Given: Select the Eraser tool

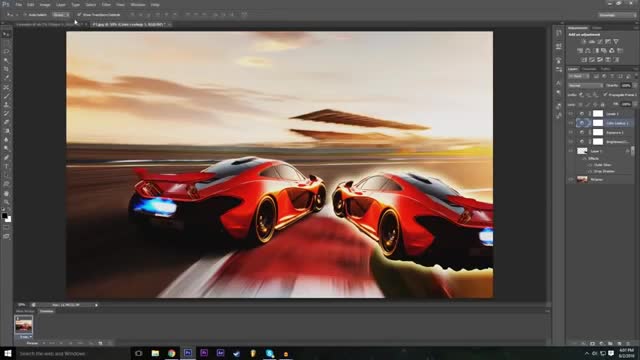Looking at the screenshot, I should click(7, 122).
